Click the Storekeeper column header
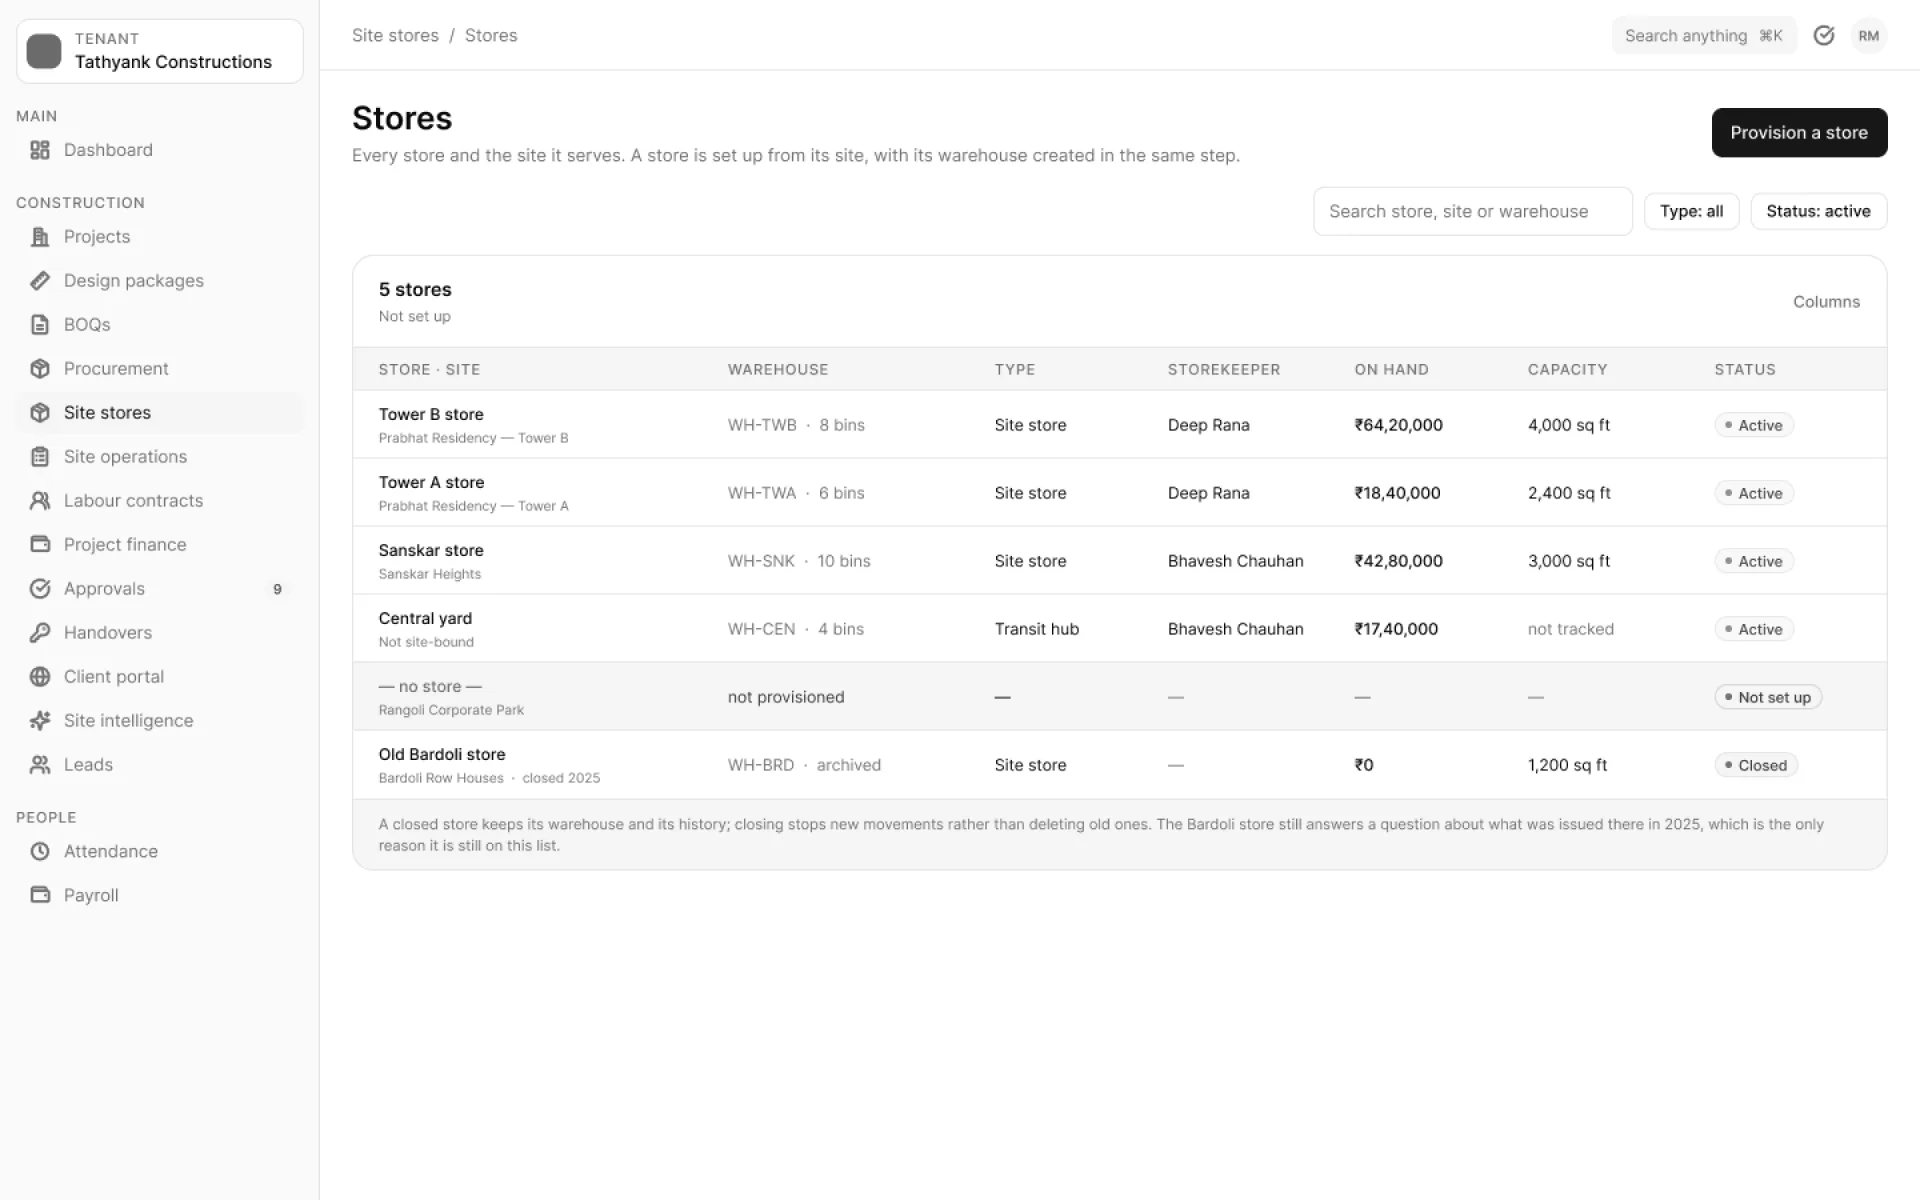 [1224, 370]
